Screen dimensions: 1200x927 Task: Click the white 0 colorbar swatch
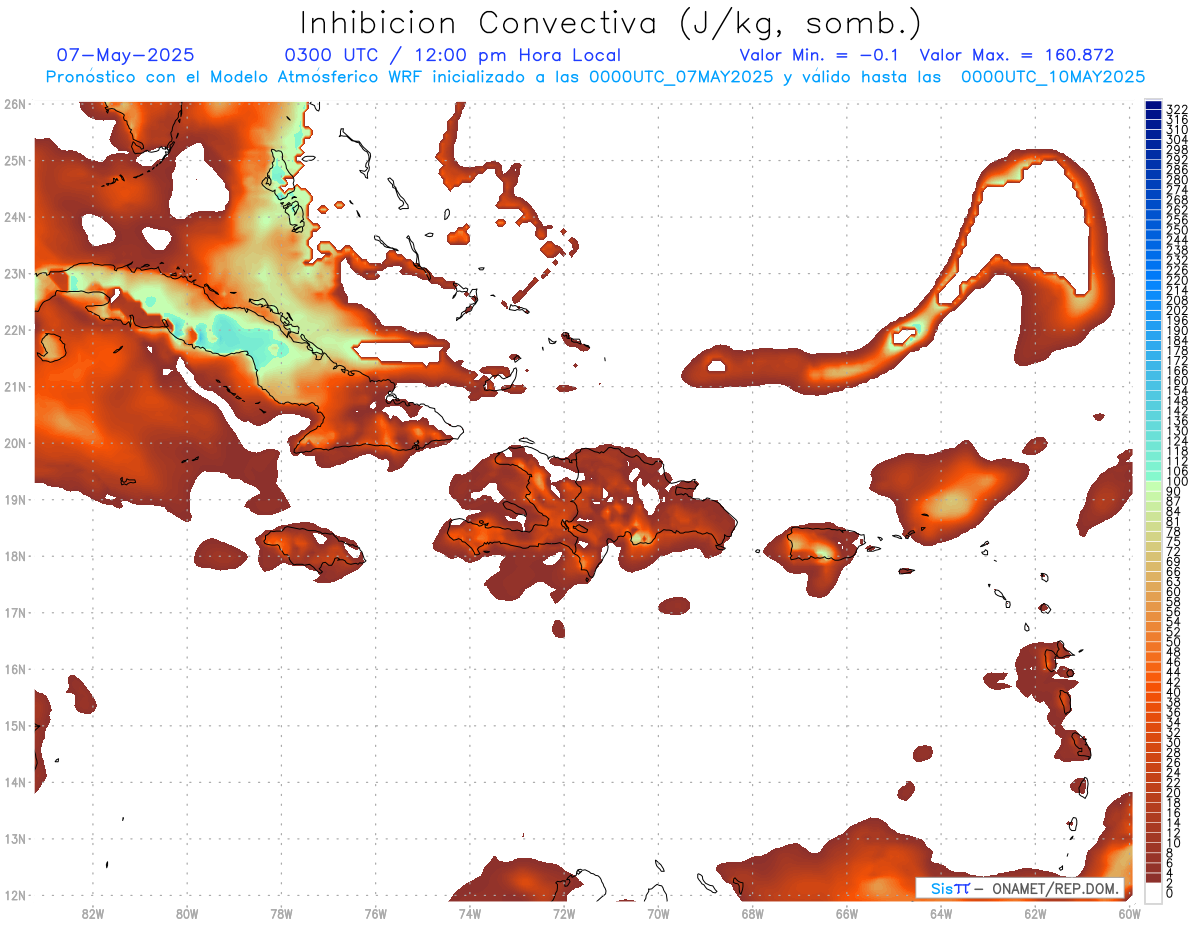tap(1153, 893)
